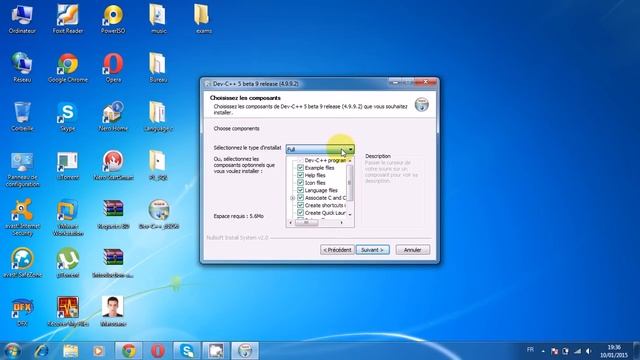Open the exams folder on desktop
The width and height of the screenshot is (640, 360).
[203, 19]
